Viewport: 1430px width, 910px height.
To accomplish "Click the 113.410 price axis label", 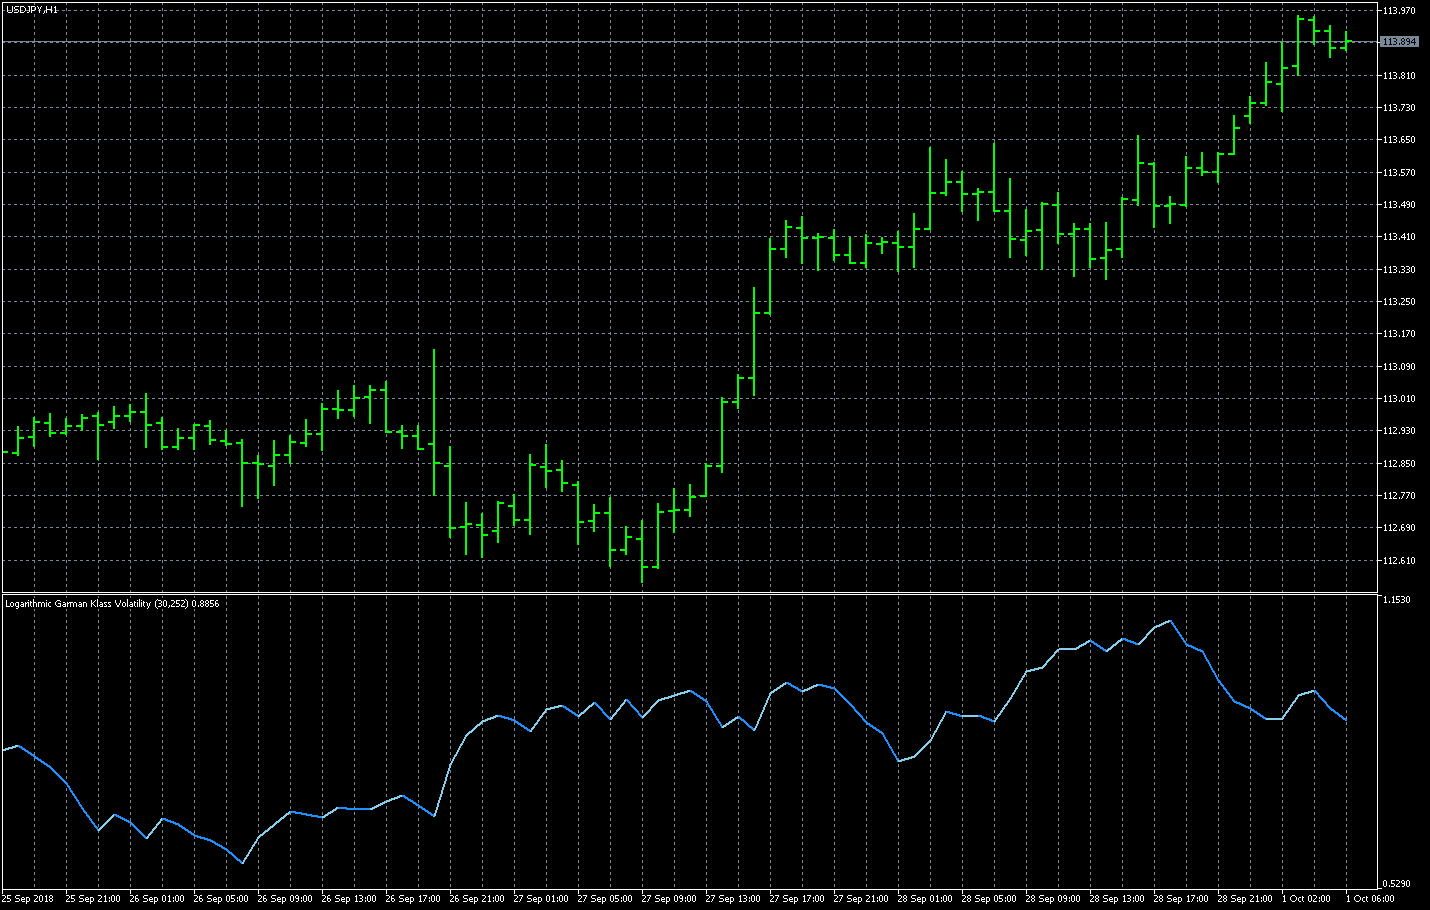I will (1399, 237).
